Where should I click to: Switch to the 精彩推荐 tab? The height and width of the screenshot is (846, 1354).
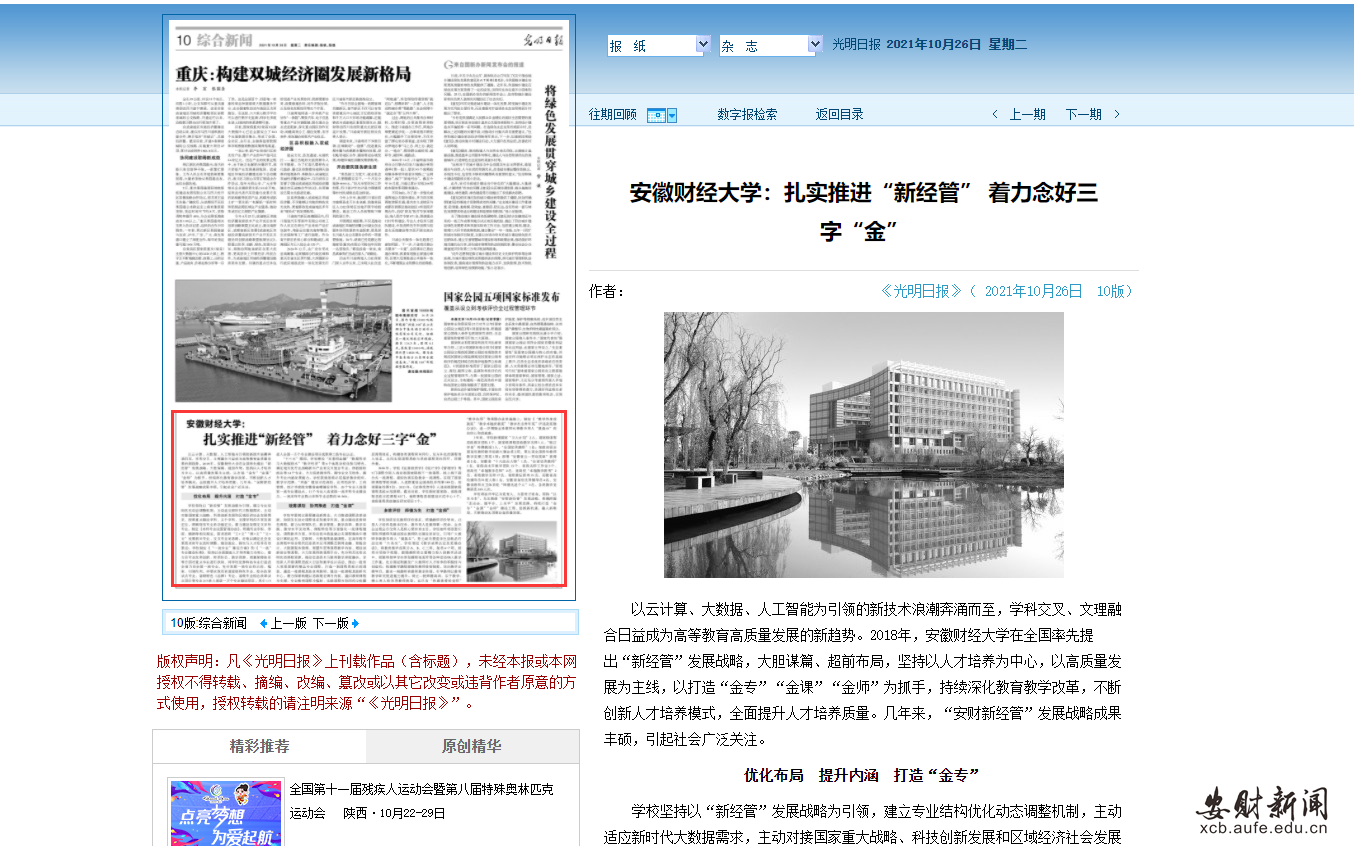[x=259, y=746]
